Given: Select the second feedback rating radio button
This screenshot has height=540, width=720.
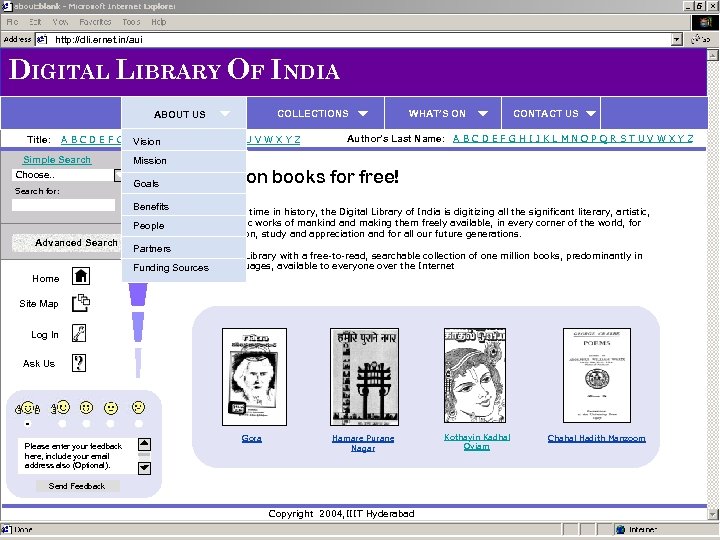Looking at the screenshot, I should tap(62, 424).
